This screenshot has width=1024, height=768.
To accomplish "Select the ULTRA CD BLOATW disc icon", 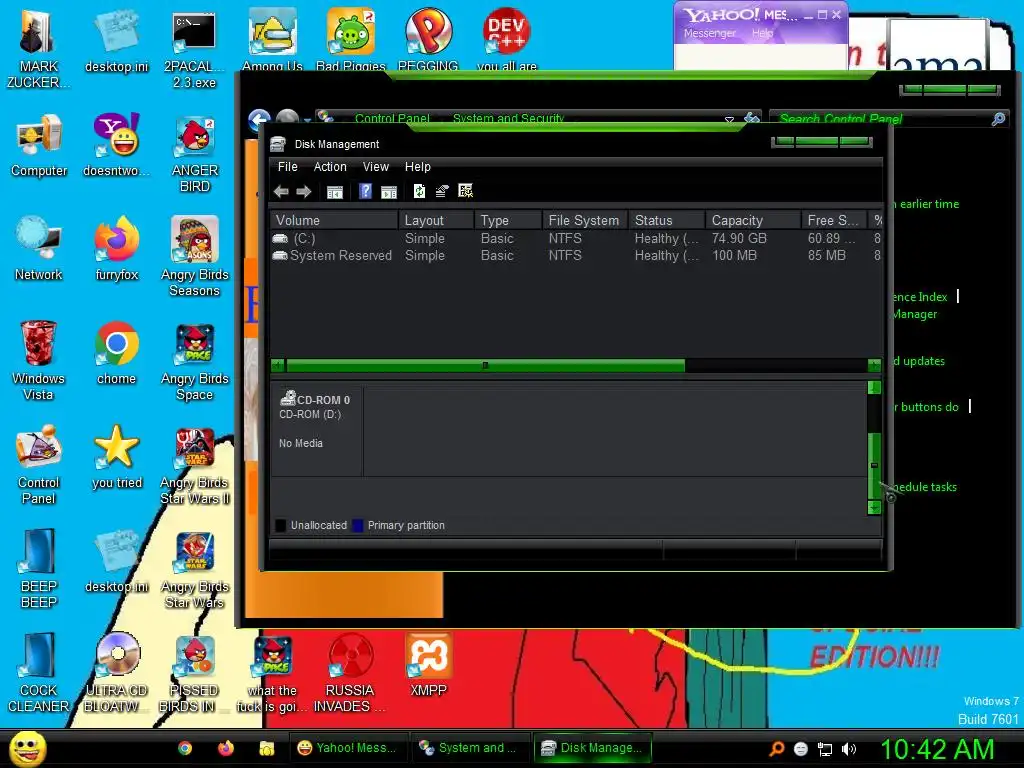I will click(117, 673).
